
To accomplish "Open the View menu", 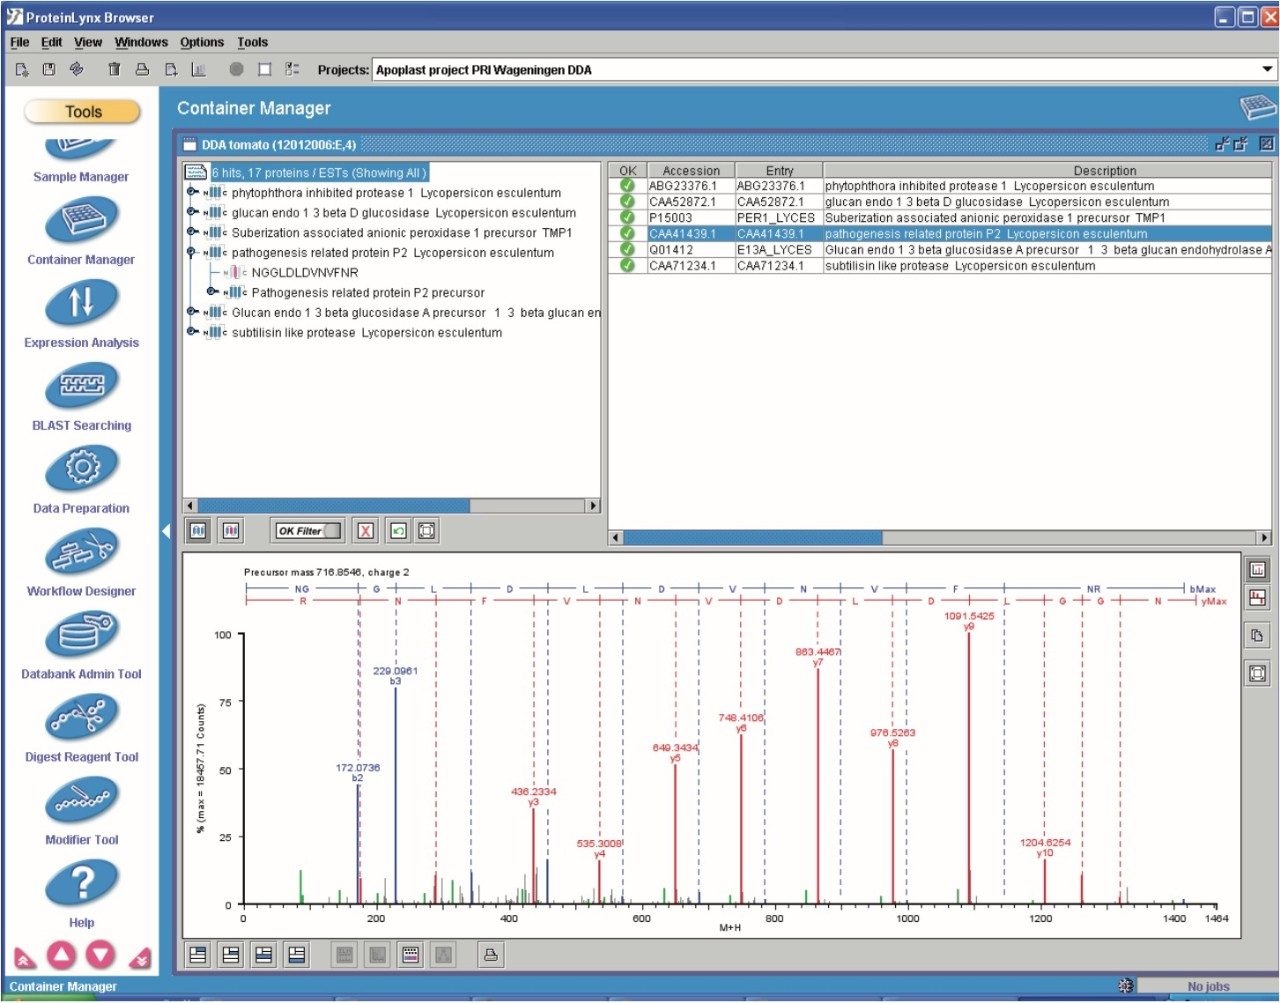I will pyautogui.click(x=88, y=42).
